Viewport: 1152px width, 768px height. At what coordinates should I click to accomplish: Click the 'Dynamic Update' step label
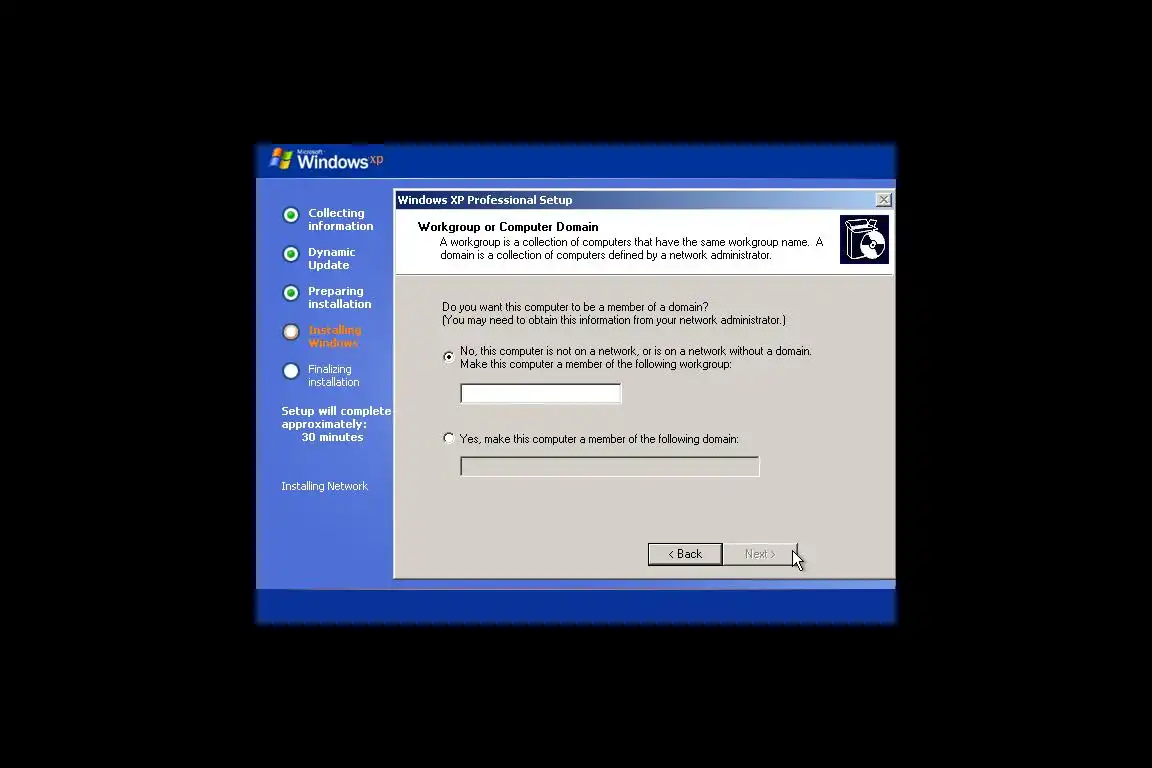(331, 259)
